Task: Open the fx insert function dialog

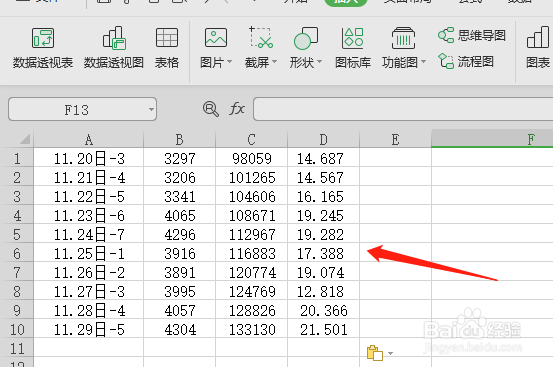Action: [x=237, y=109]
